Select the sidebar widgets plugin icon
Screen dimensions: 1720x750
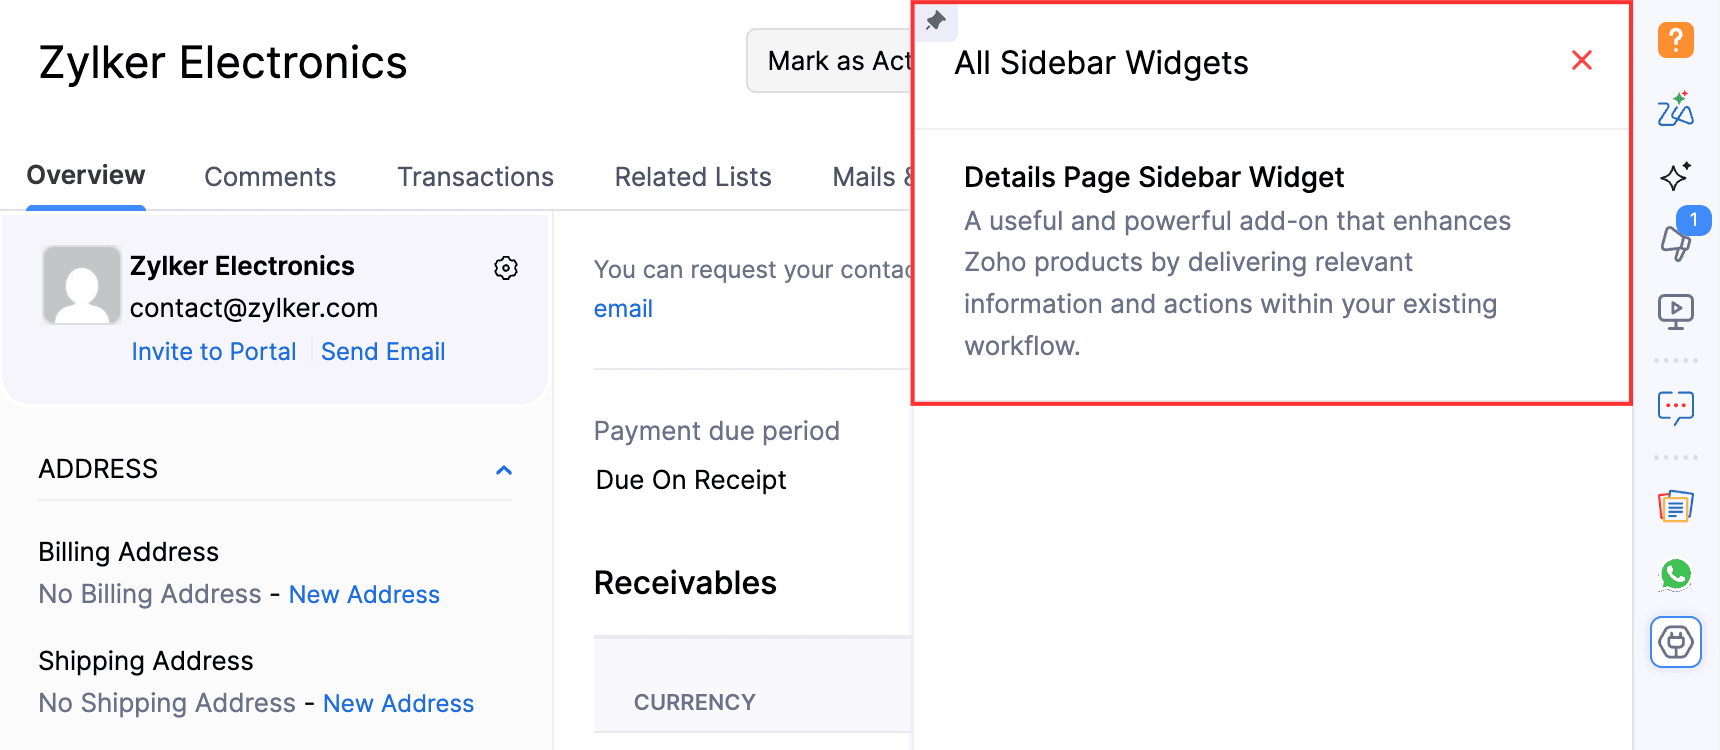1676,642
